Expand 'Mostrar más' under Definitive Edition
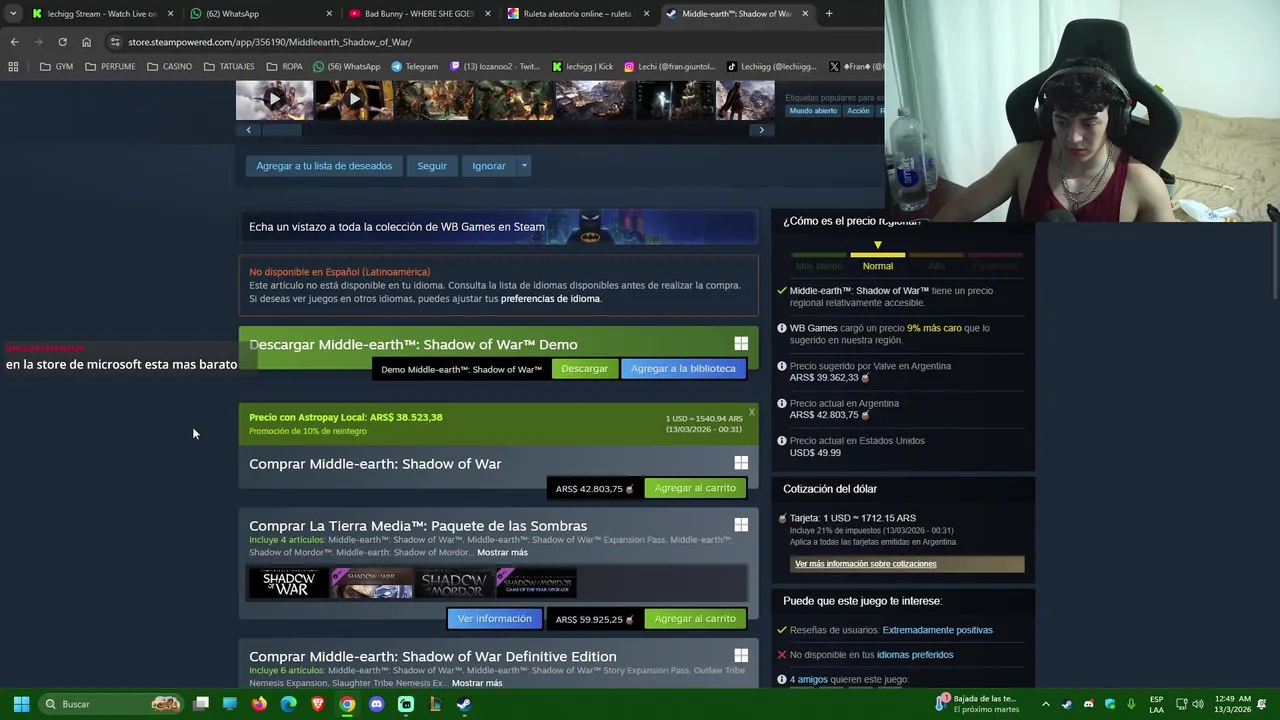The height and width of the screenshot is (720, 1280). (477, 684)
